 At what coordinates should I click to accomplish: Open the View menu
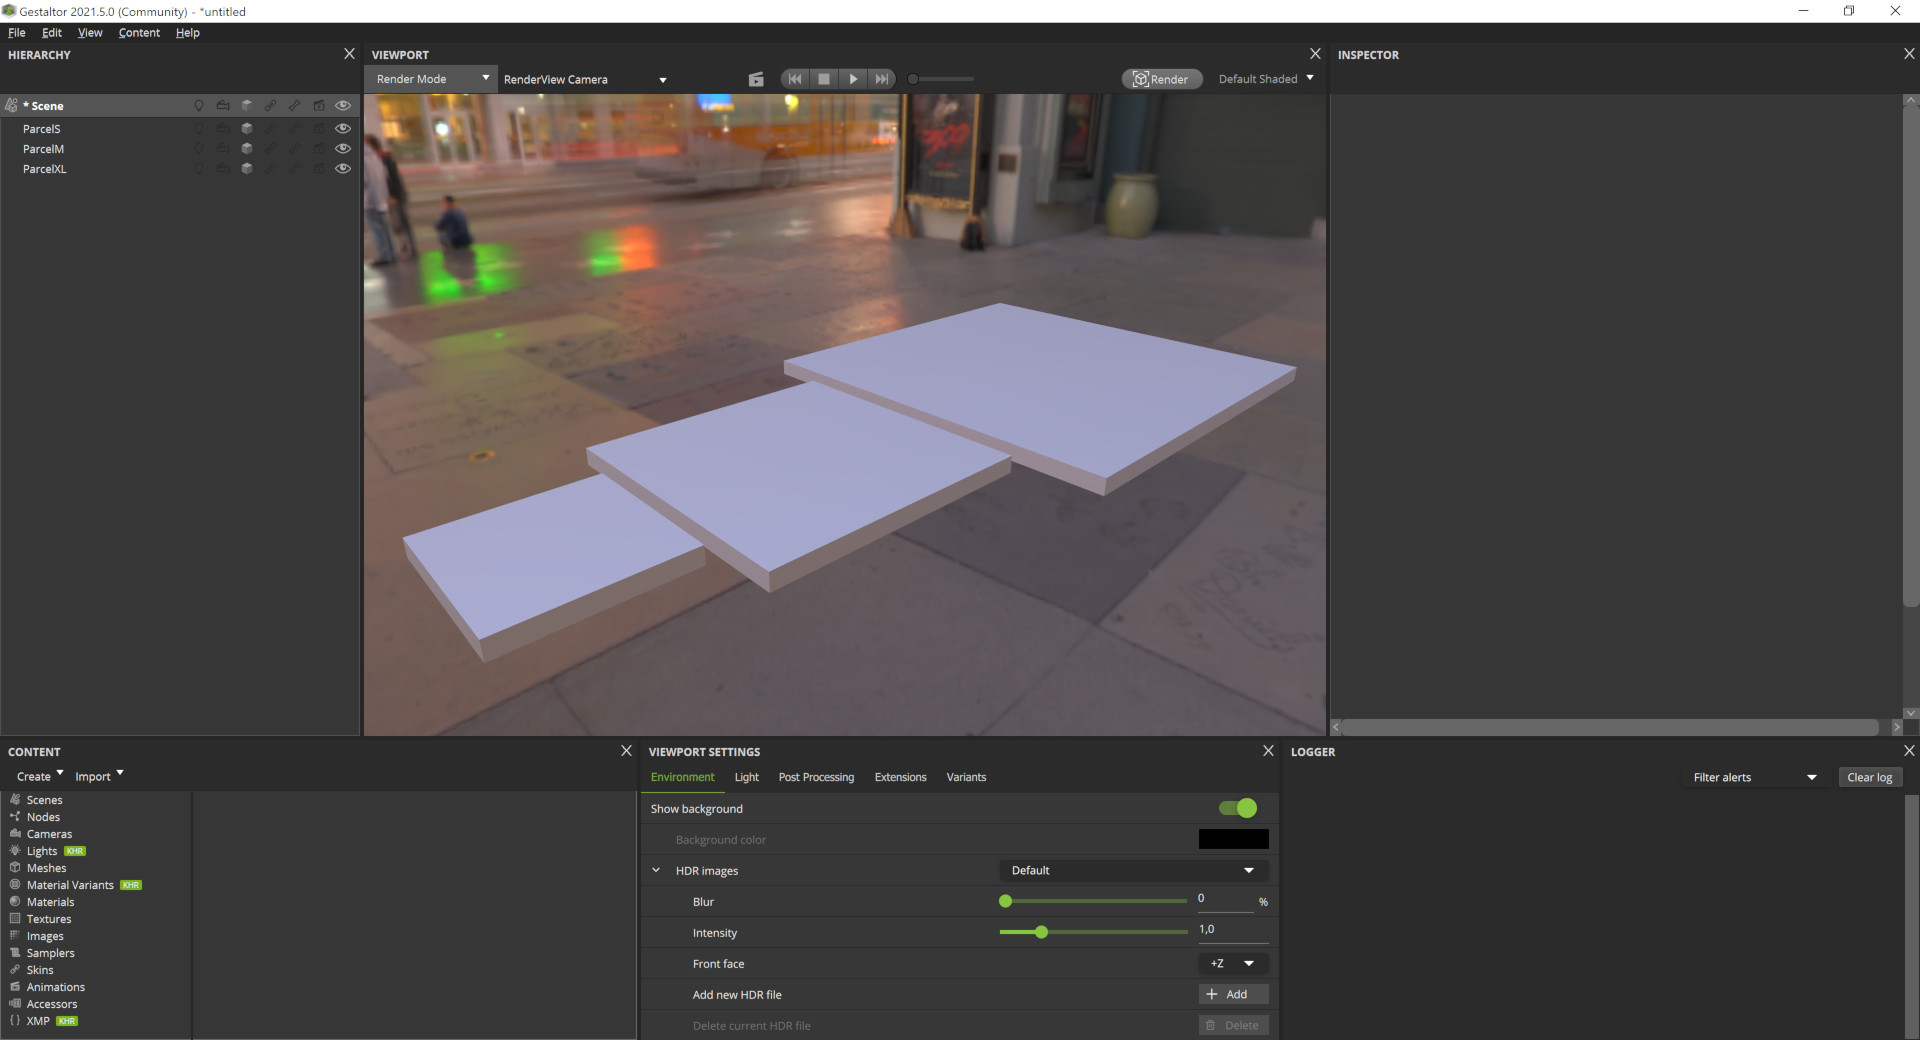tap(90, 32)
